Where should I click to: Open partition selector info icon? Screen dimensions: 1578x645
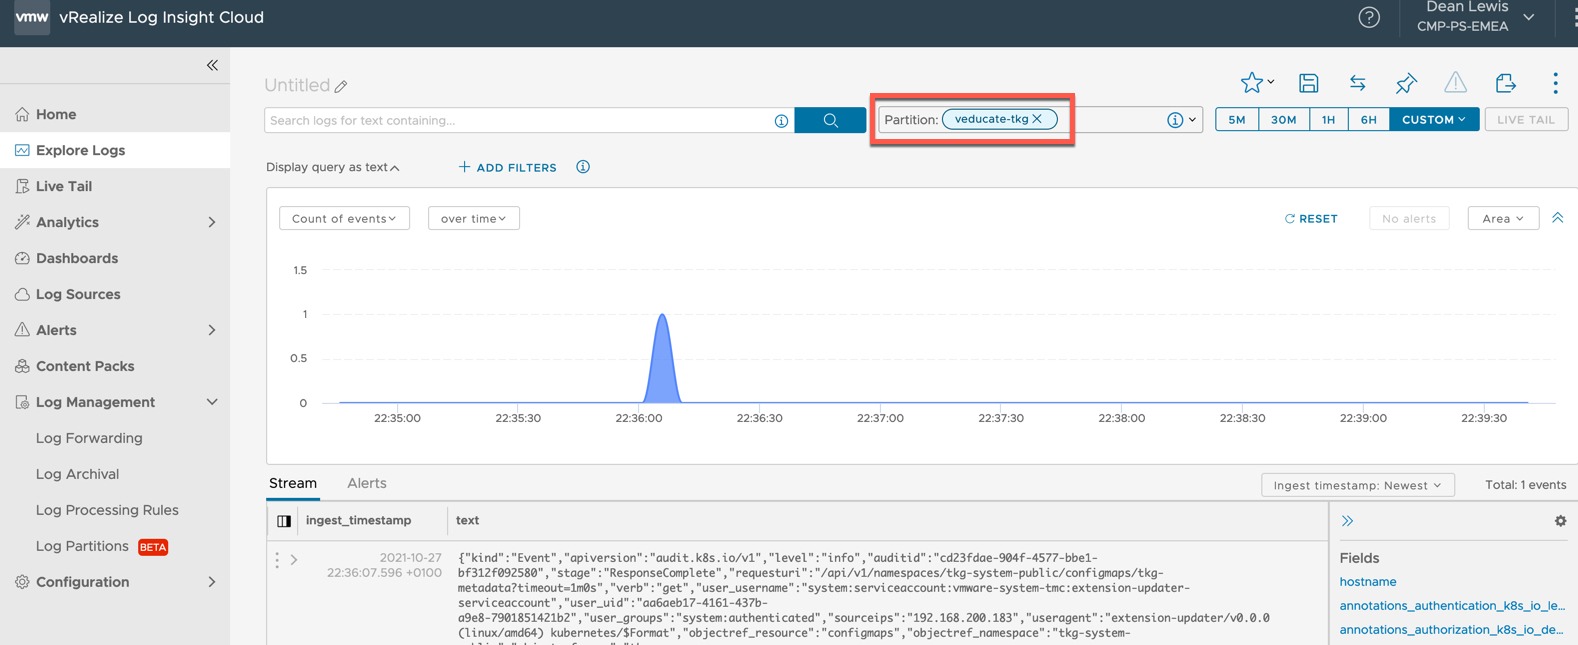click(1175, 120)
